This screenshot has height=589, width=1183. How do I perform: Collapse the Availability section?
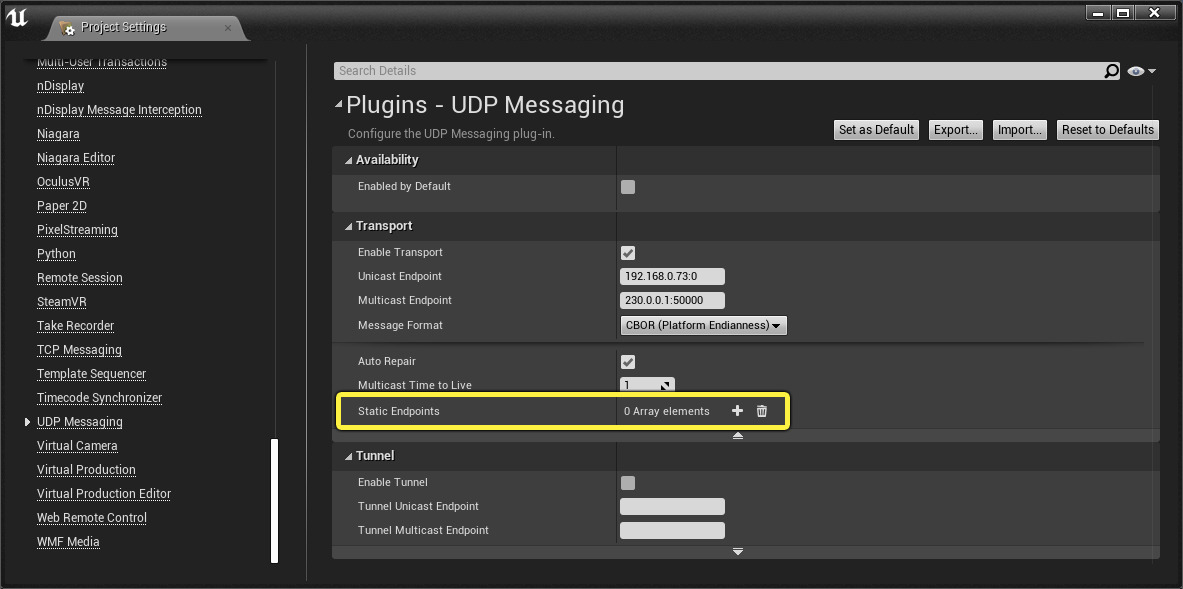[349, 160]
